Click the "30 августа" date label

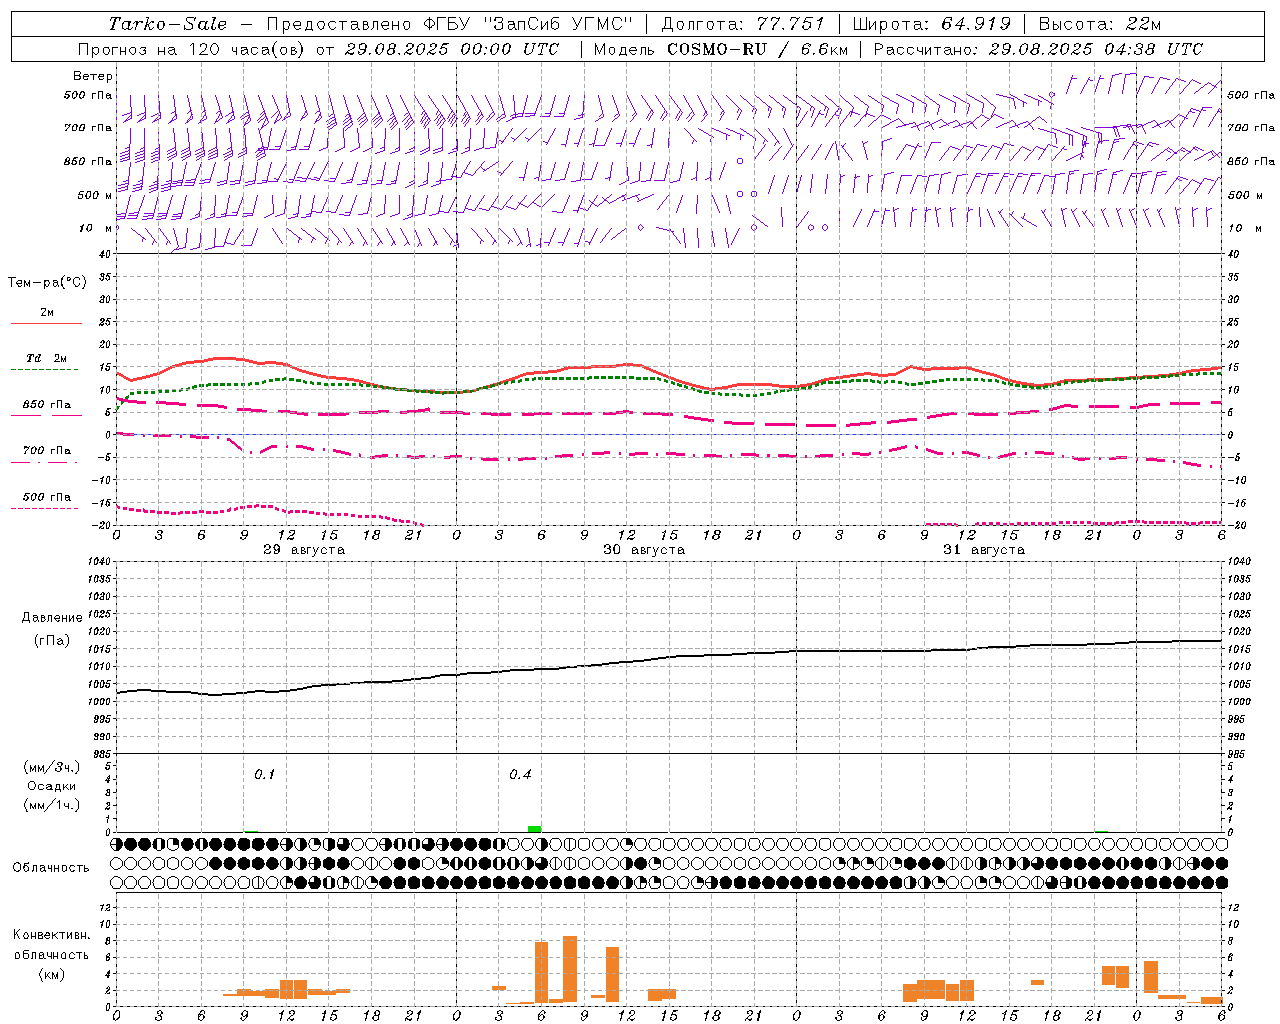[644, 550]
